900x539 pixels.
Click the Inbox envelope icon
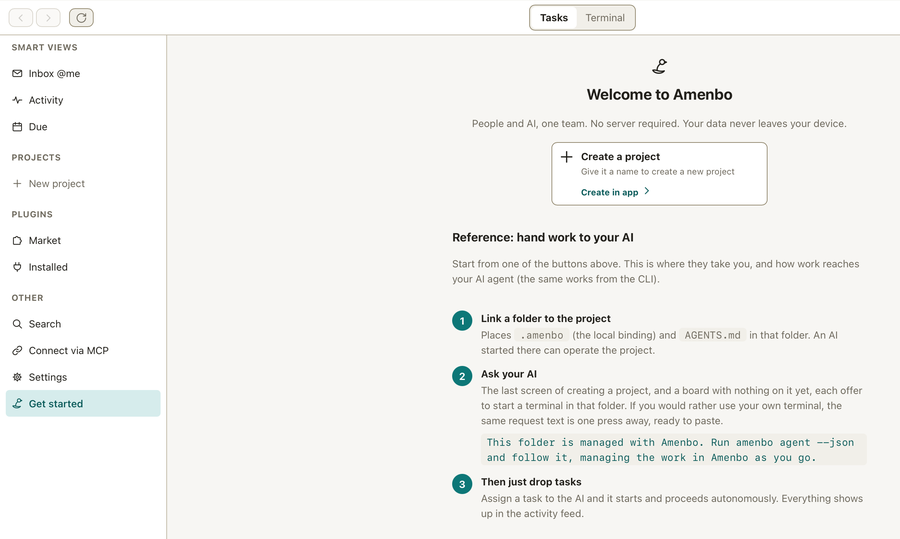point(17,73)
